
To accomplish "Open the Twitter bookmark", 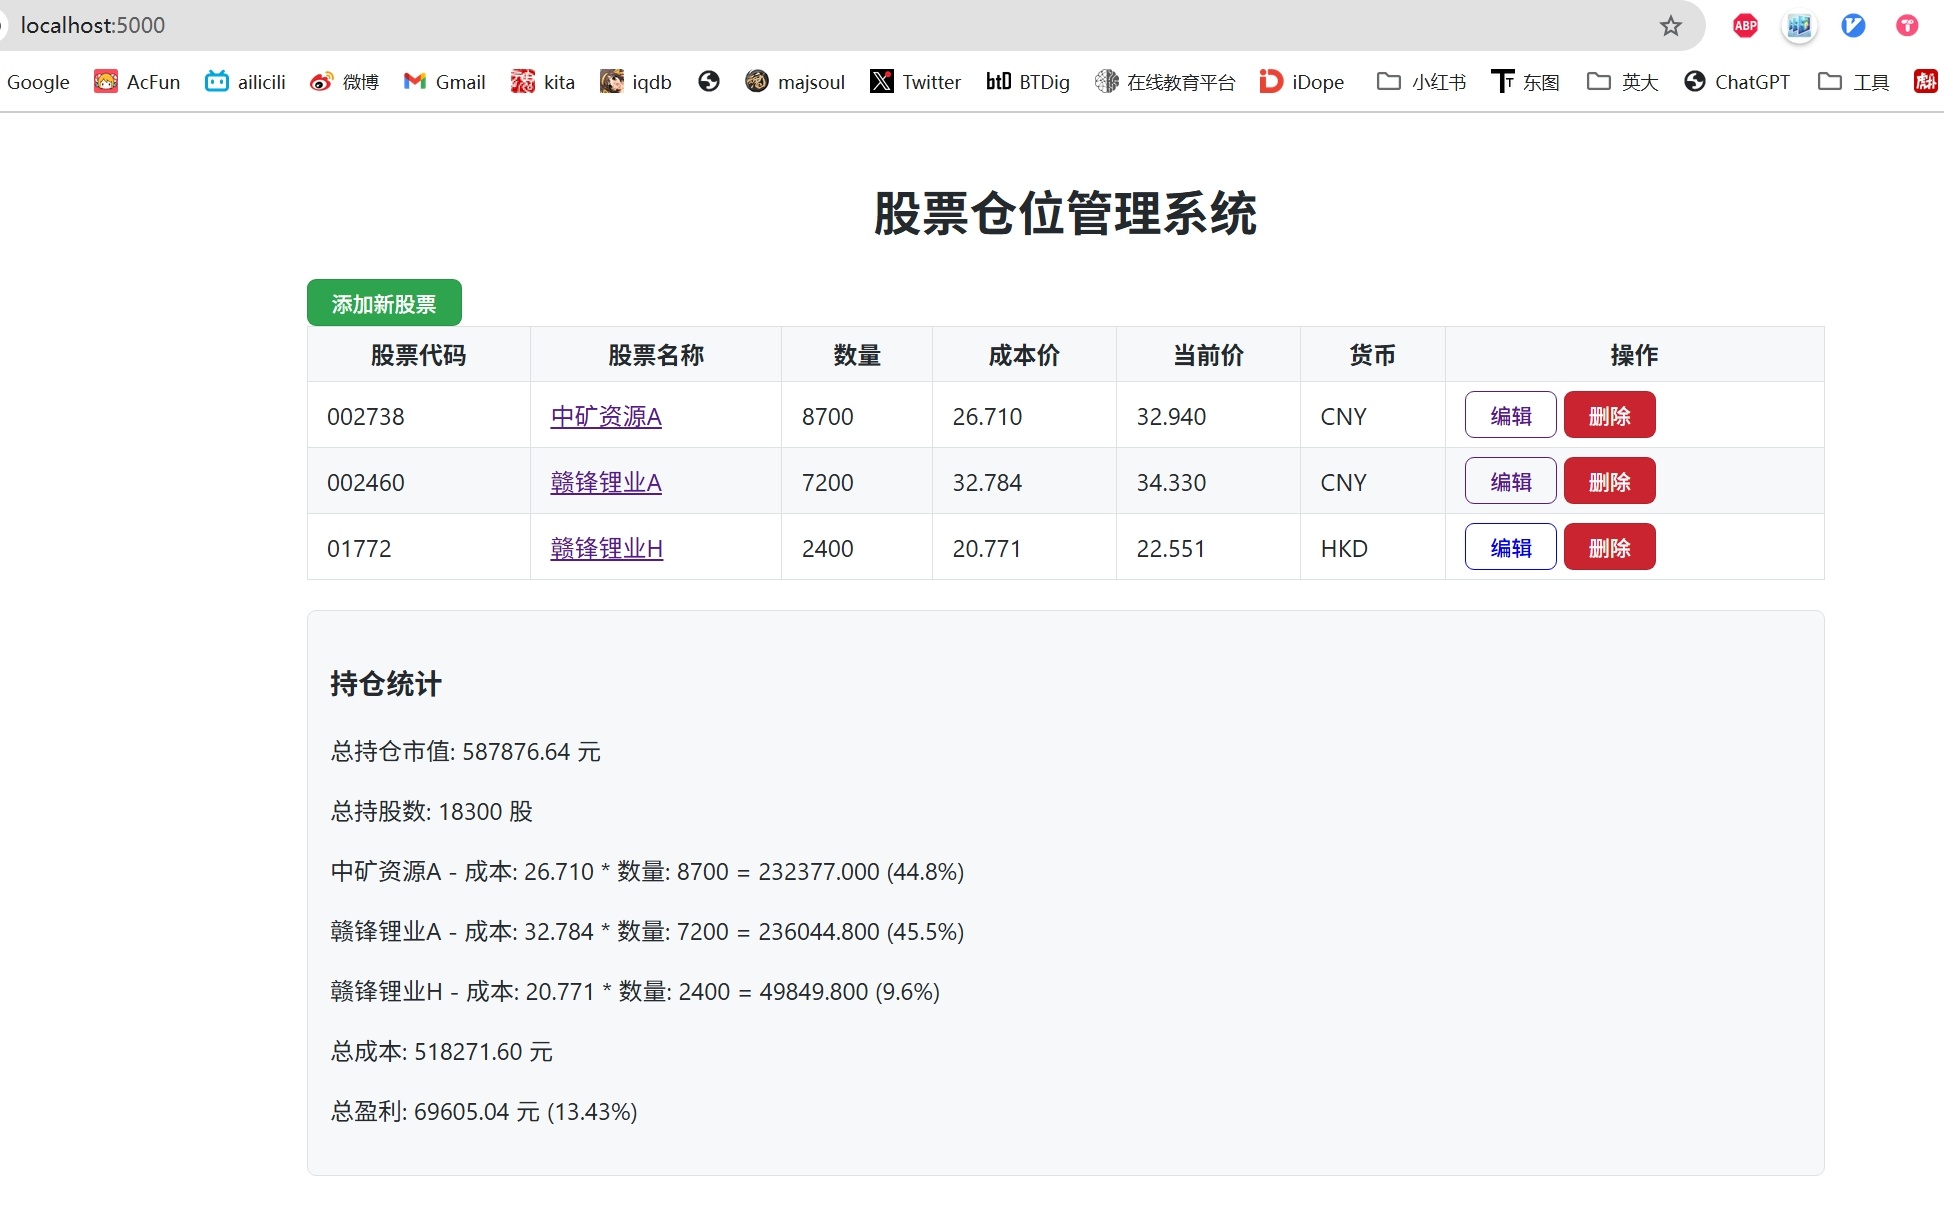I will pos(915,82).
